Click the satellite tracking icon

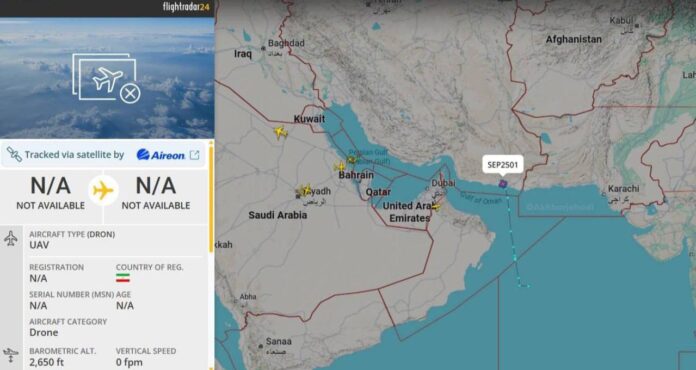[x=14, y=154]
